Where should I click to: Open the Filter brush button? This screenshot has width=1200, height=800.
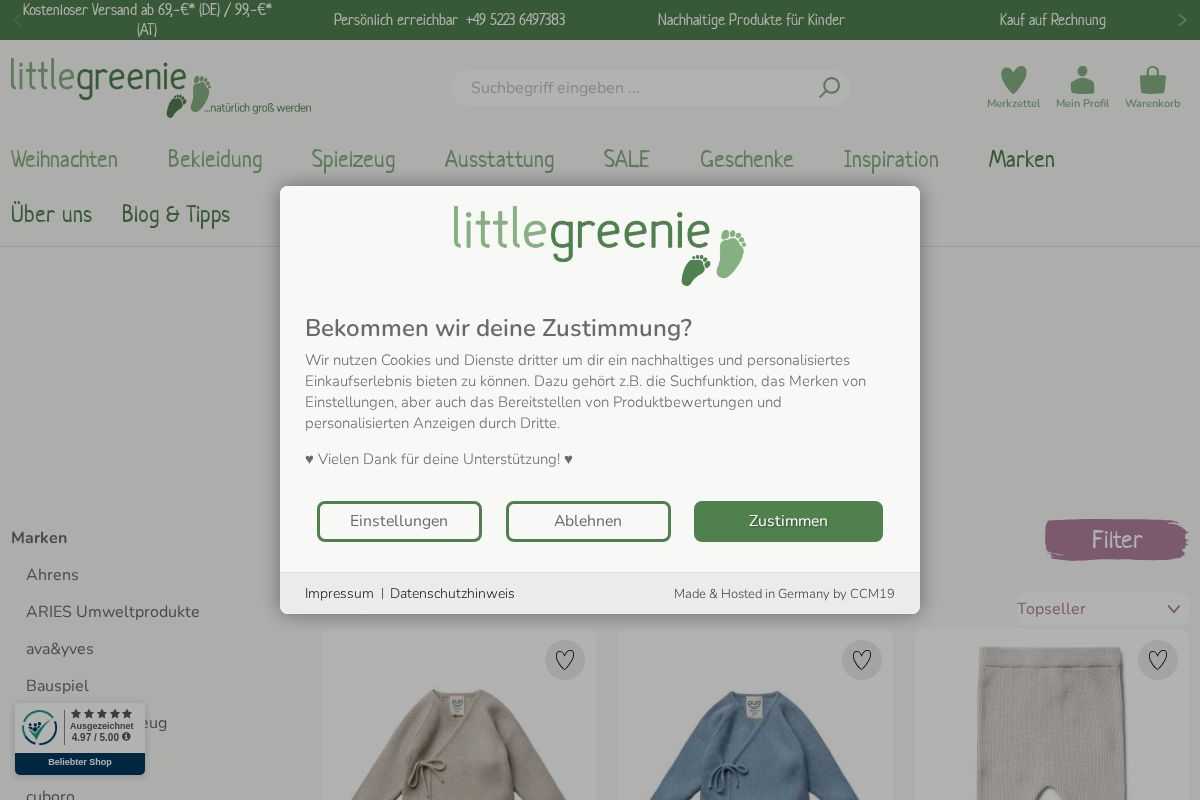pyautogui.click(x=1116, y=540)
